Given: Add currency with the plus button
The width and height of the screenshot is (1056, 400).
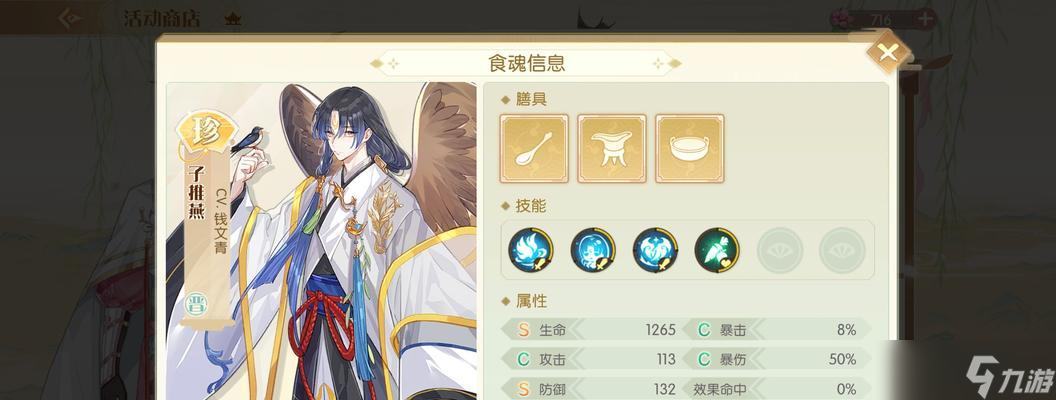Looking at the screenshot, I should click(926, 19).
